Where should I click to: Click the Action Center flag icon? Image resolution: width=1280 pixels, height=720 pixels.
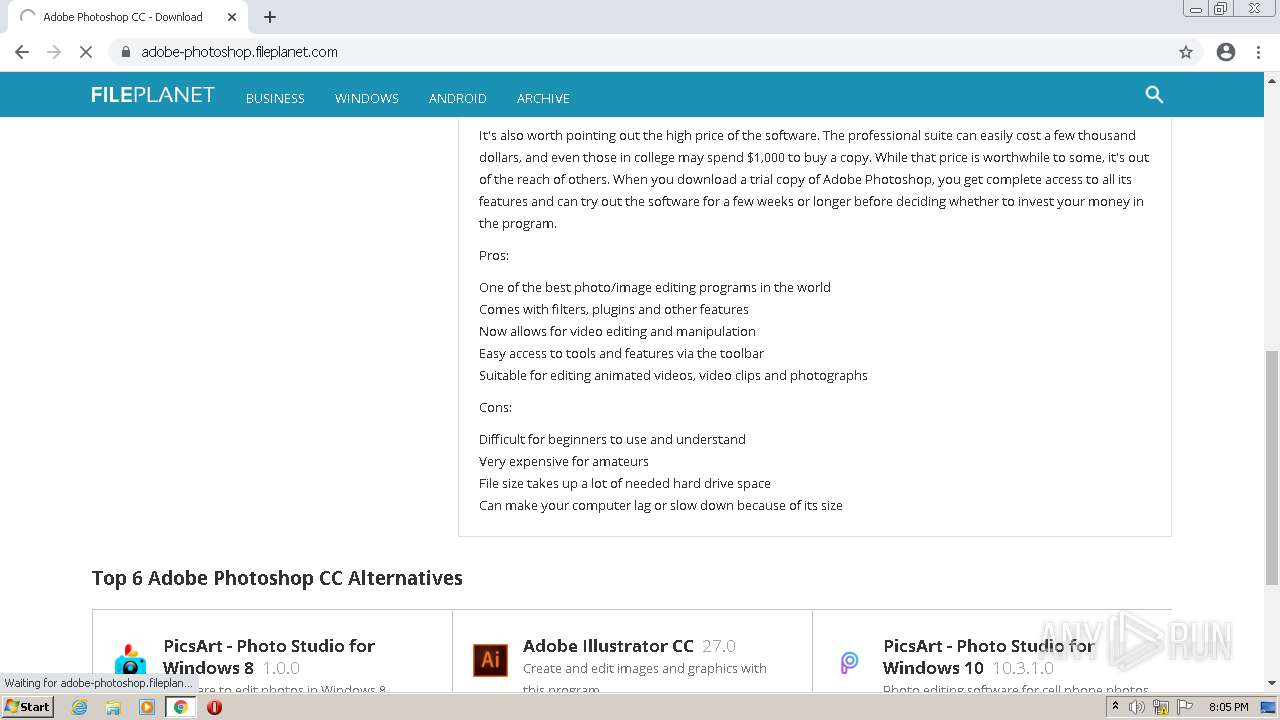[1183, 707]
